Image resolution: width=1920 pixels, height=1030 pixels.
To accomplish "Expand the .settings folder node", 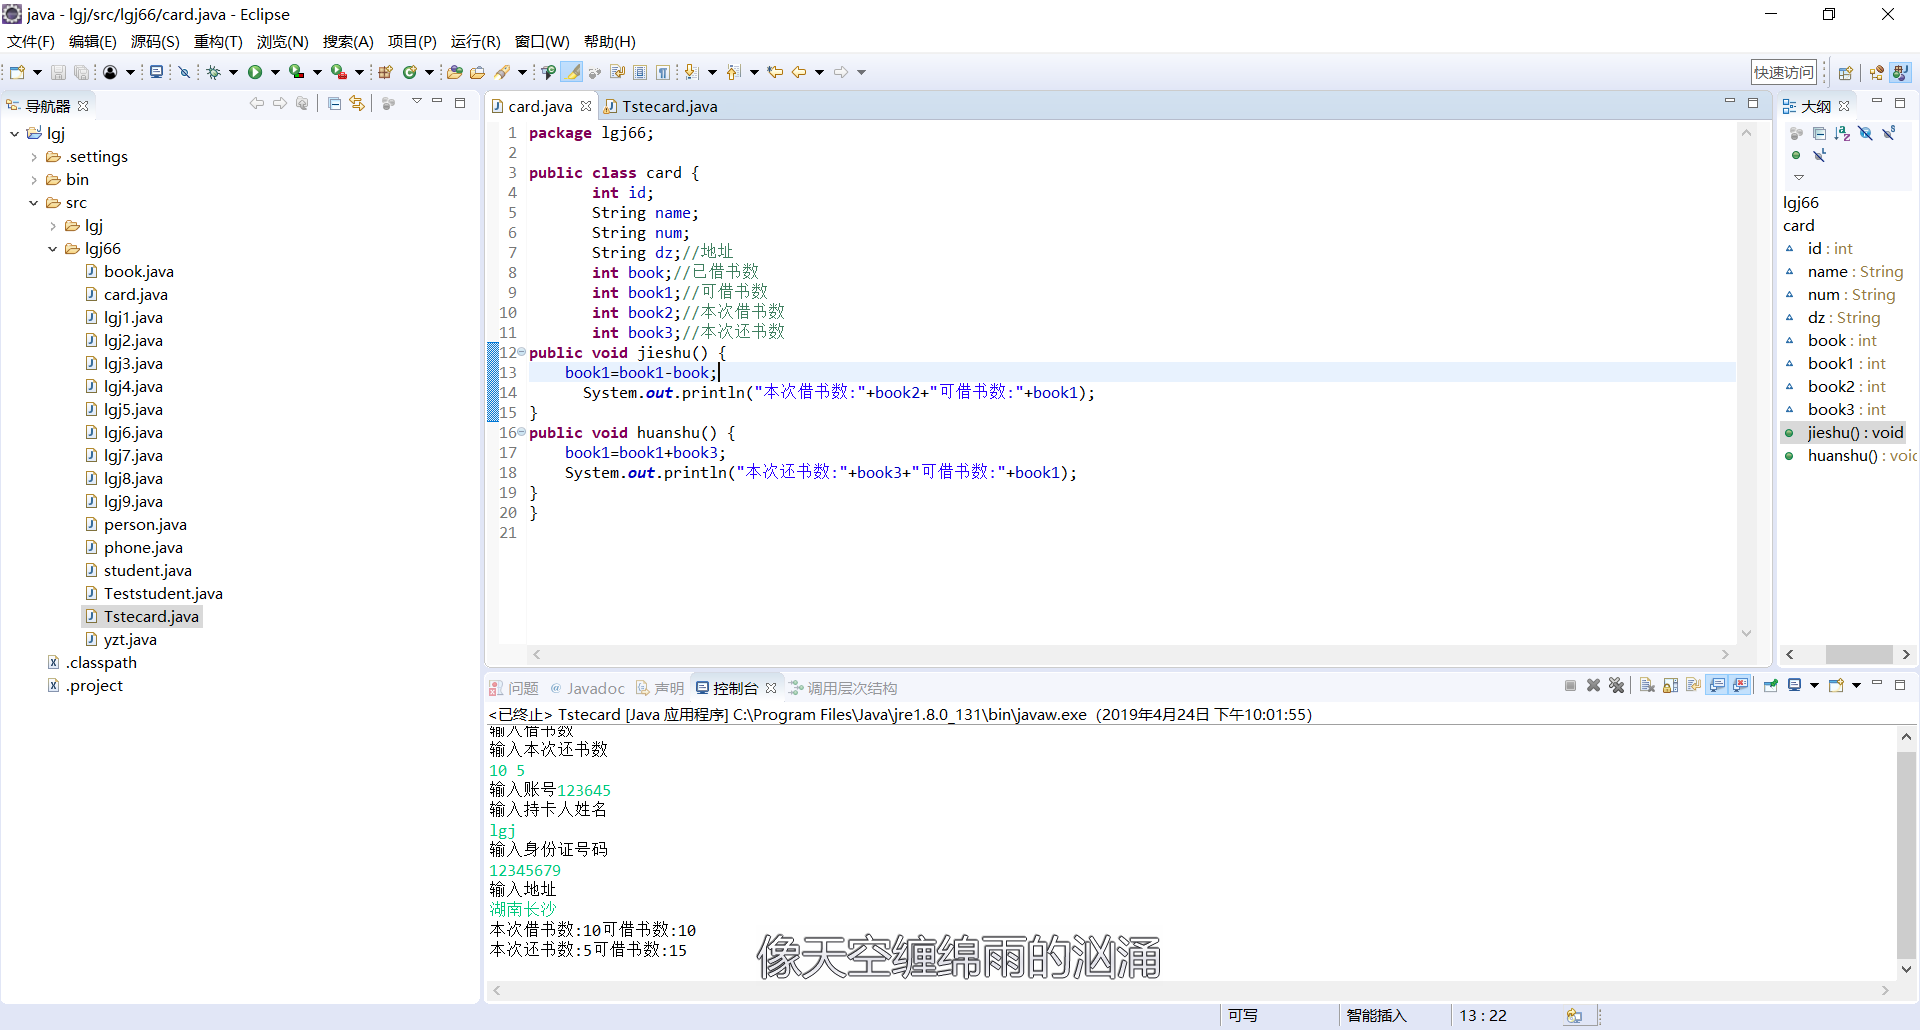I will 34,157.
